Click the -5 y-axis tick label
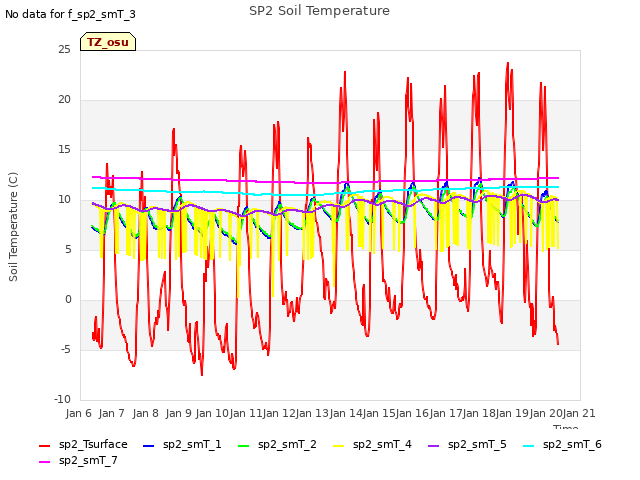This screenshot has height=480, width=640. point(66,350)
